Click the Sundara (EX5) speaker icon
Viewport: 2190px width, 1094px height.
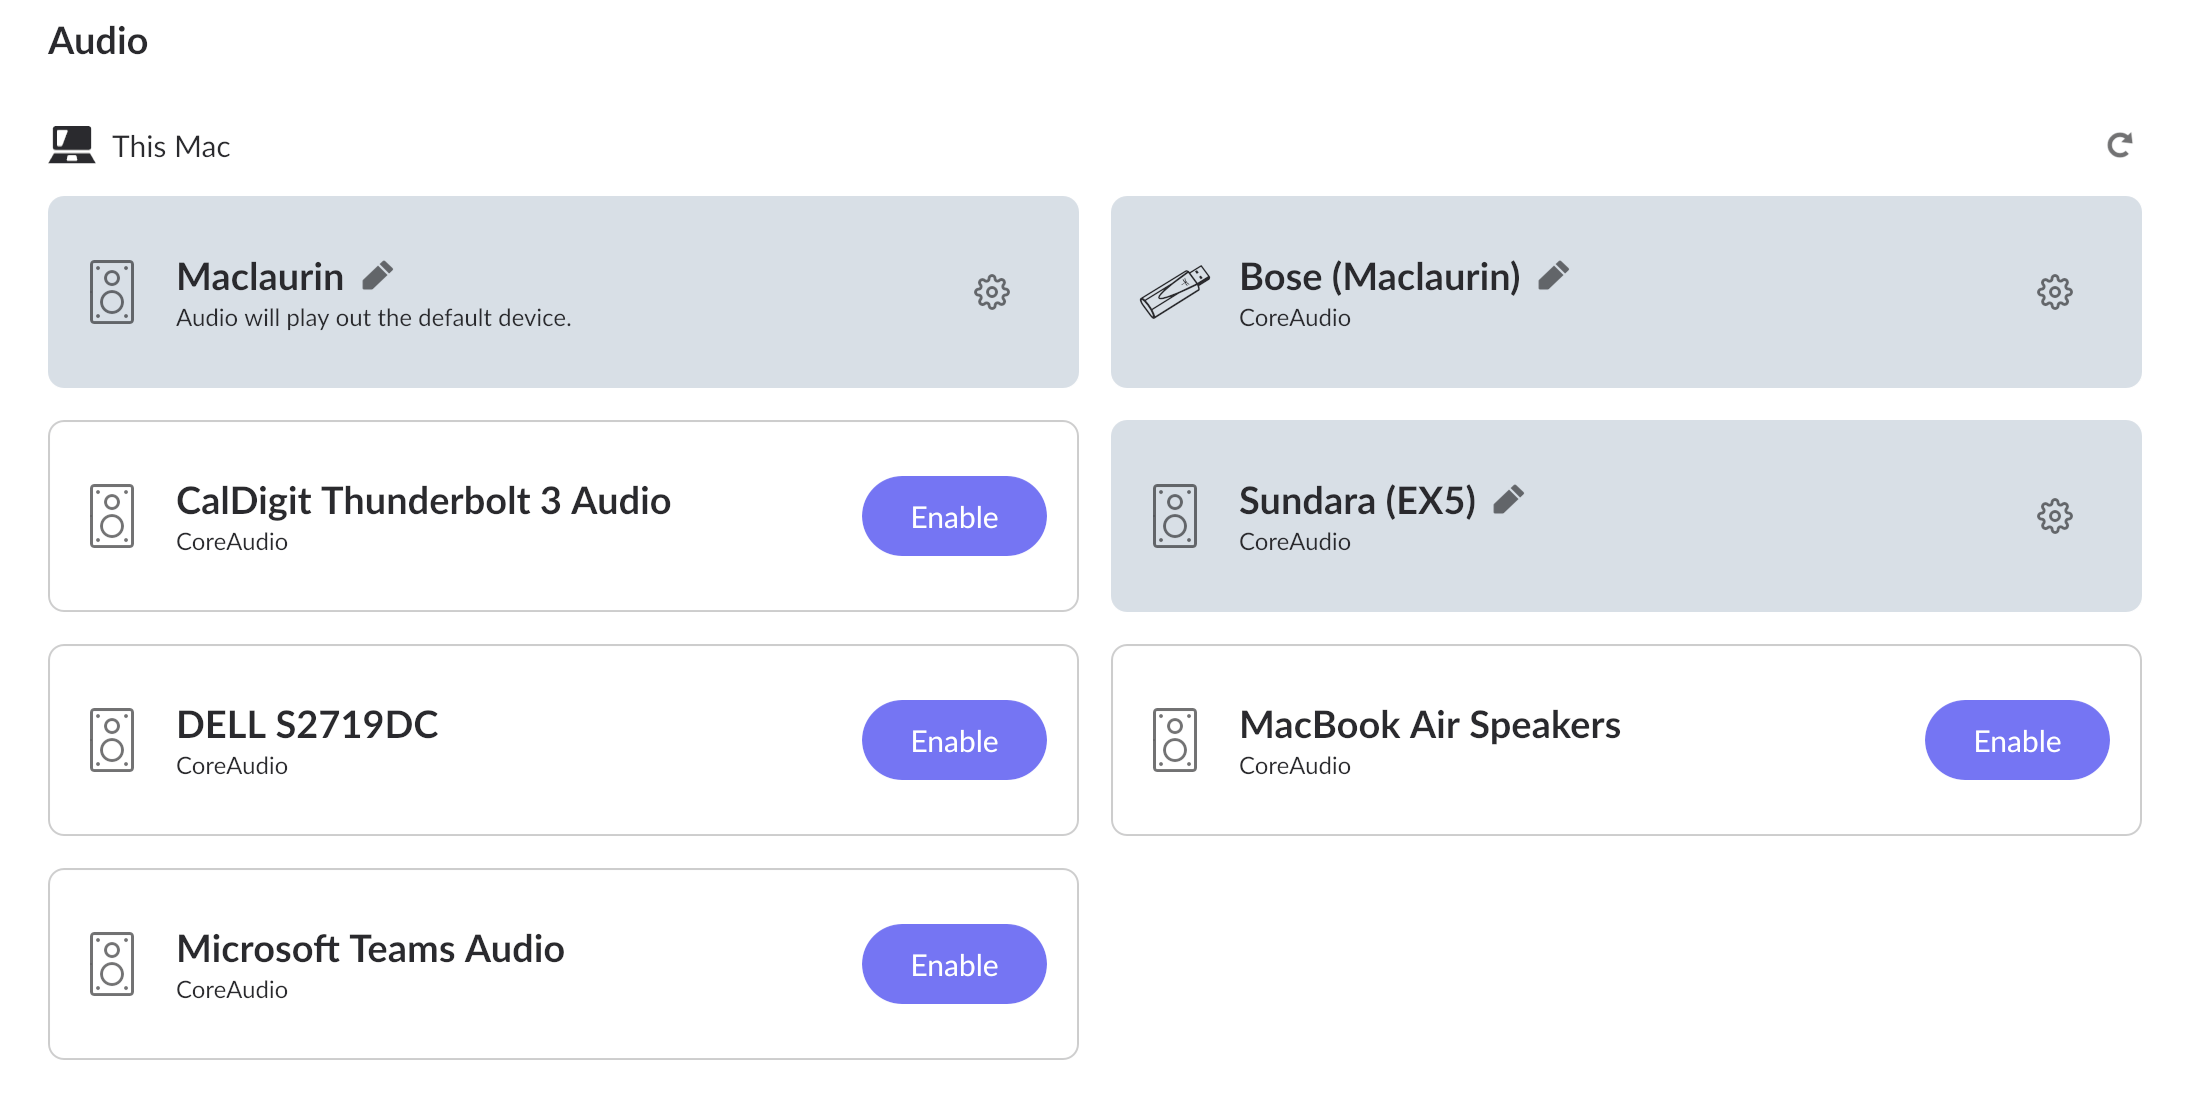tap(1175, 516)
